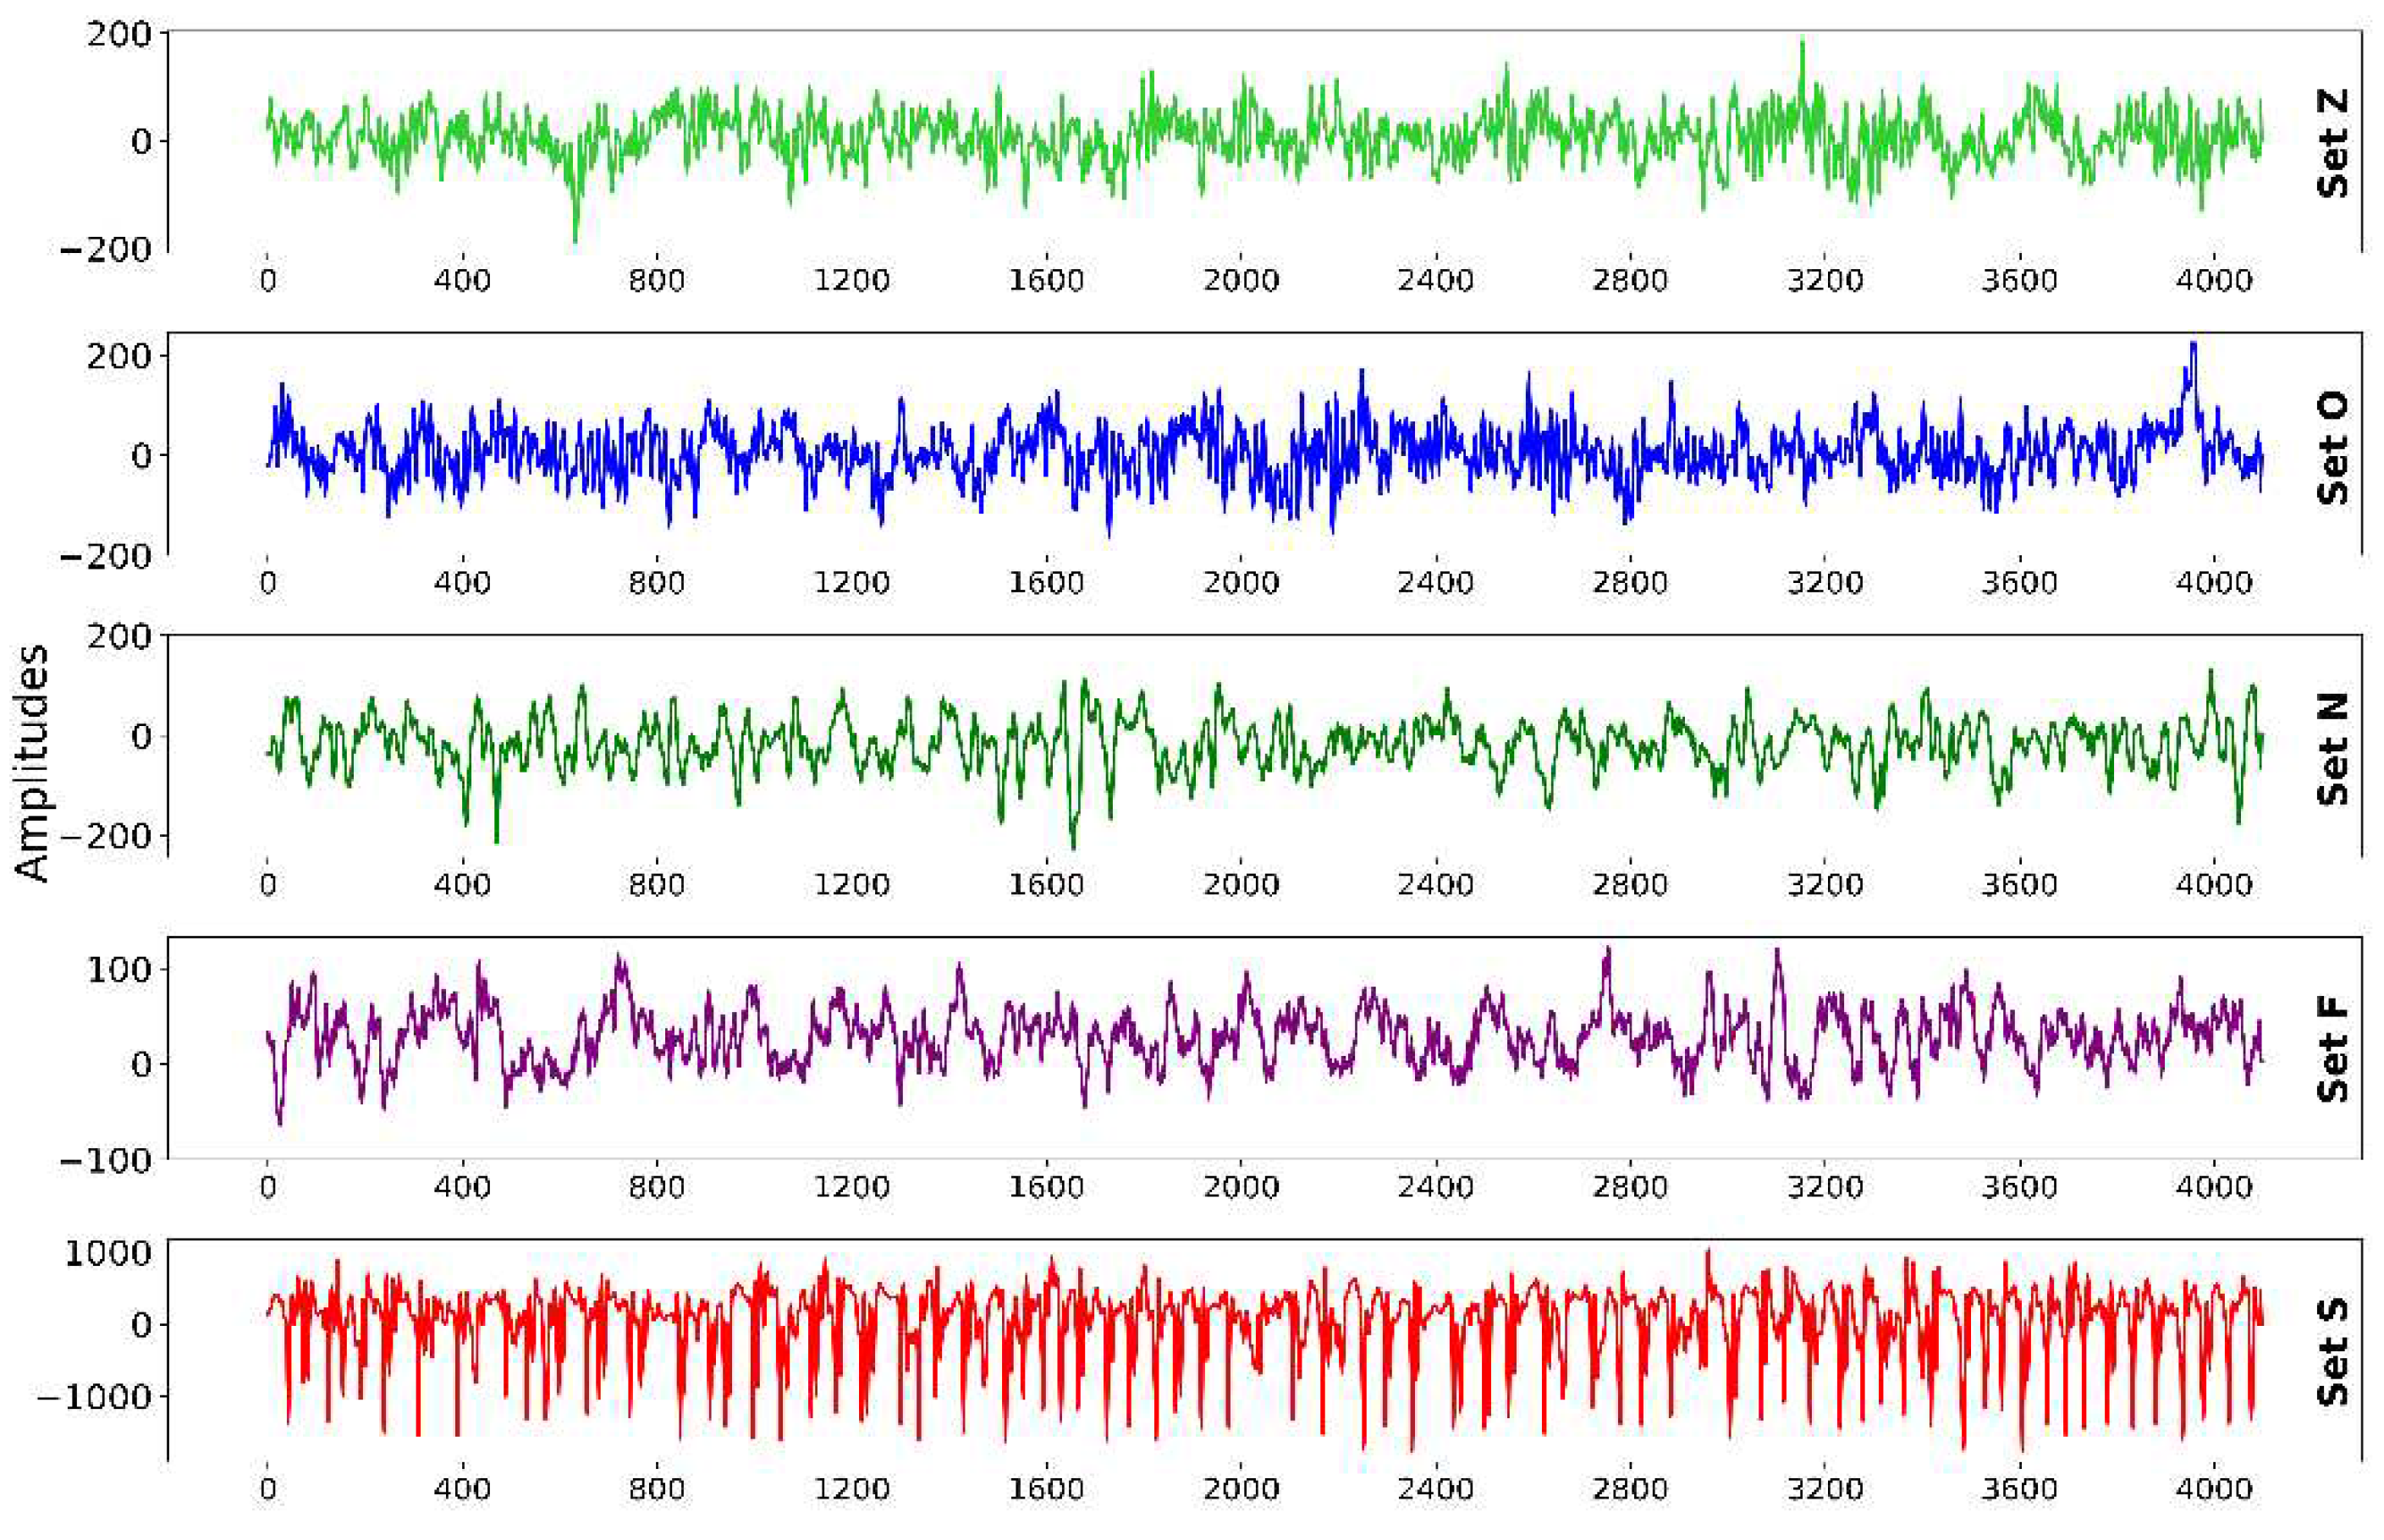2384x1540 pixels.
Task: Click the 'Set O' label
Action: tap(2333, 447)
